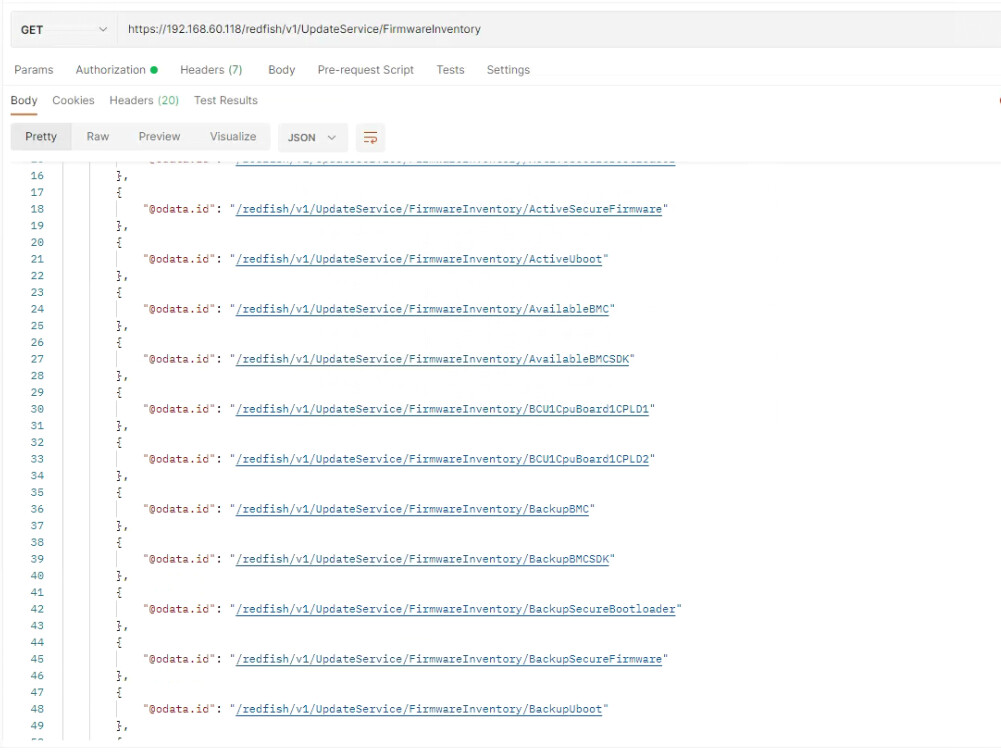Open the Authorization tab
Viewport: 1001px width, 754px height.
click(x=116, y=70)
